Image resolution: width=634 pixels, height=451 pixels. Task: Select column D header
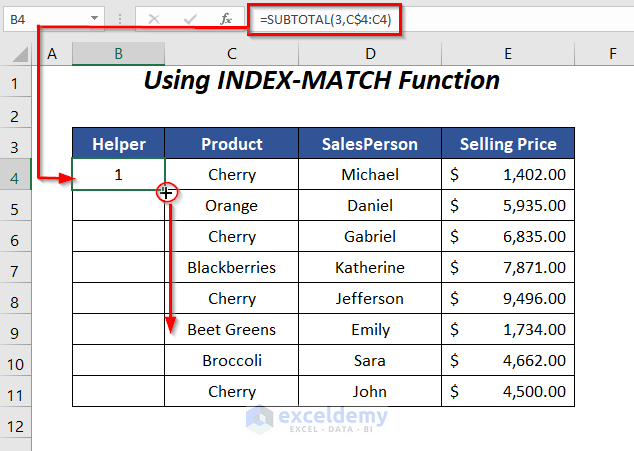(370, 53)
